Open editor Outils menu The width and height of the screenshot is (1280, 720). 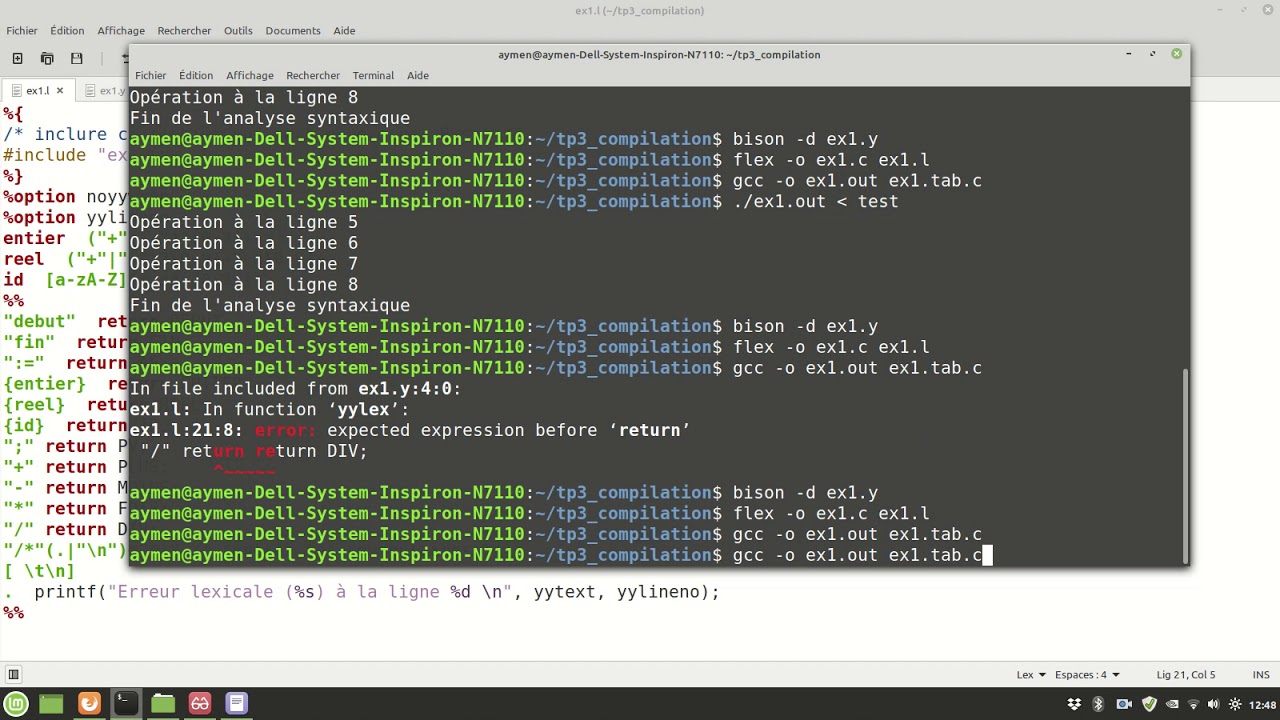tap(238, 31)
